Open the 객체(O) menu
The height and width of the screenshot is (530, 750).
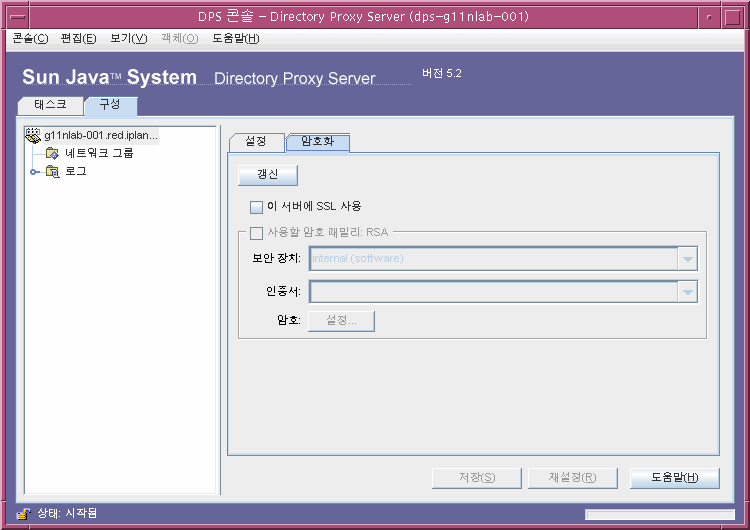tap(179, 38)
